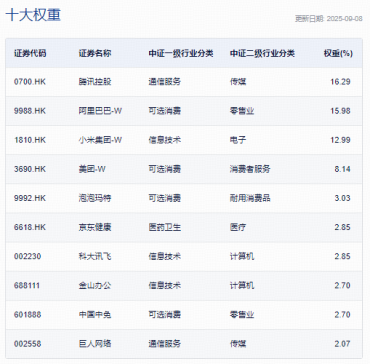Viewport: 371px width, 364px height.
Task: Select security code 6618.HK
Action: pyautogui.click(x=30, y=227)
